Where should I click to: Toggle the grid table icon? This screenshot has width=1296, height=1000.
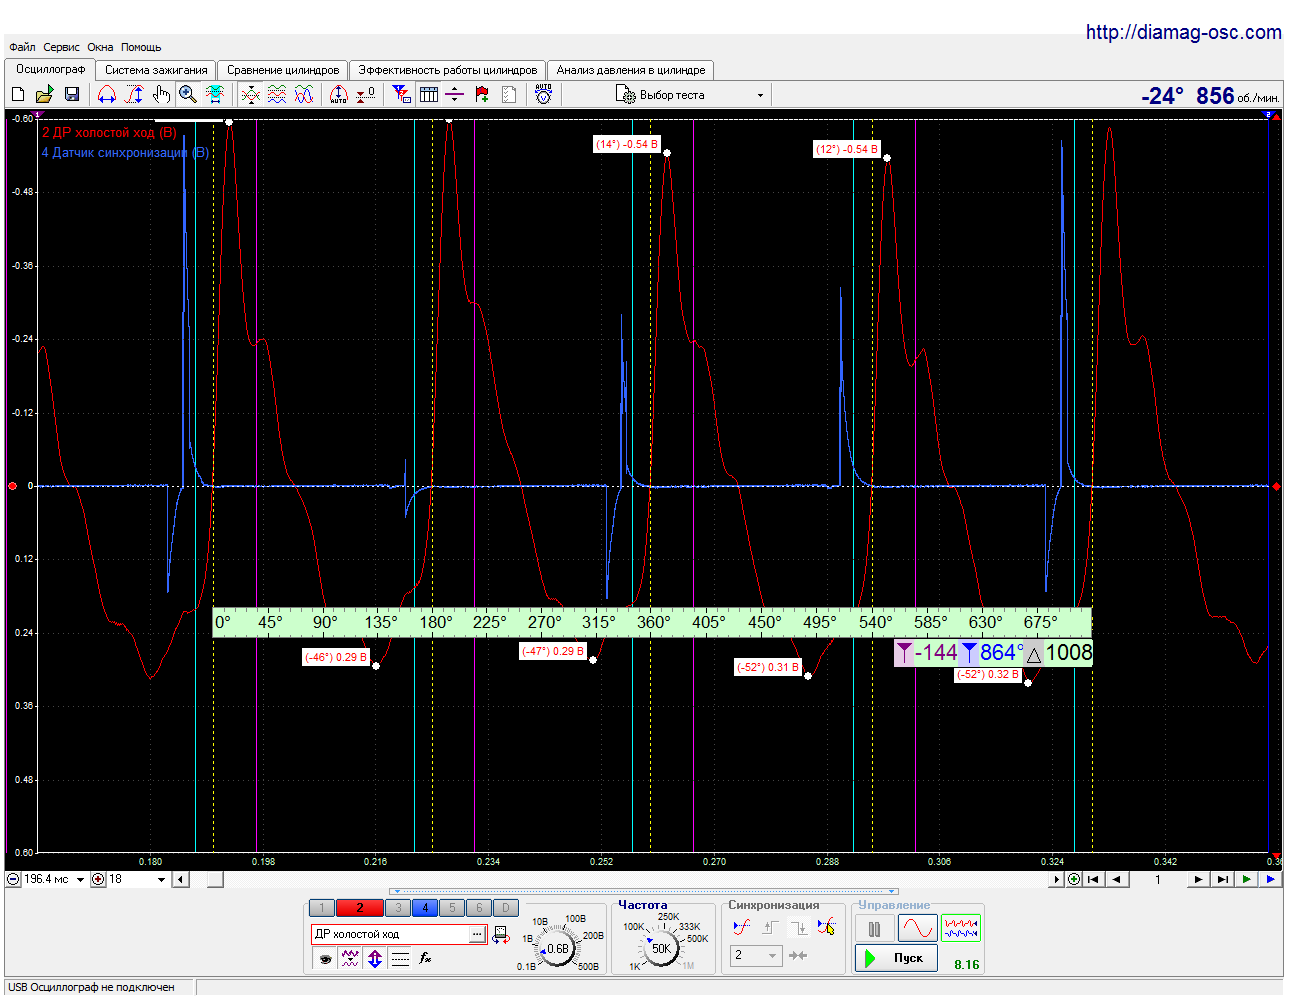click(x=429, y=94)
